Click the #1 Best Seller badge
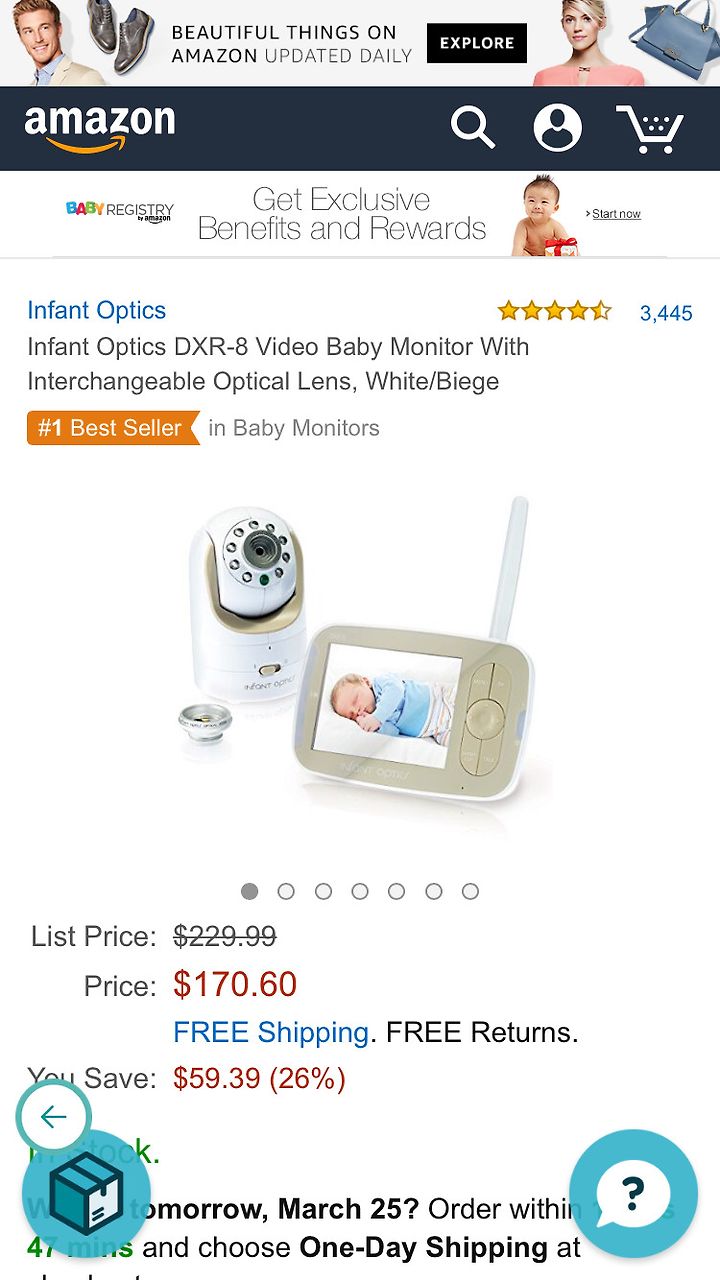This screenshot has height=1280, width=720. click(113, 428)
